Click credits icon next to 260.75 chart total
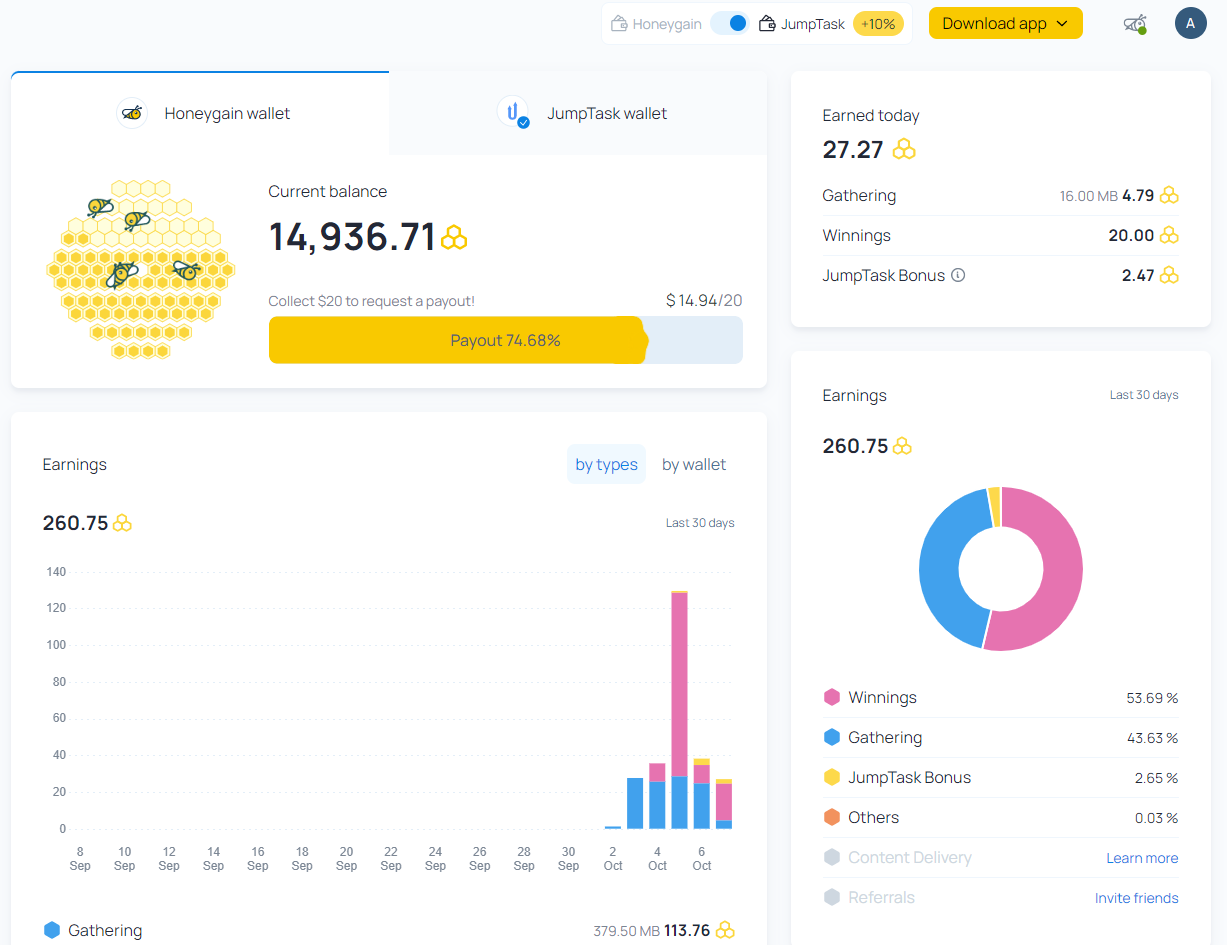 pyautogui.click(x=123, y=523)
